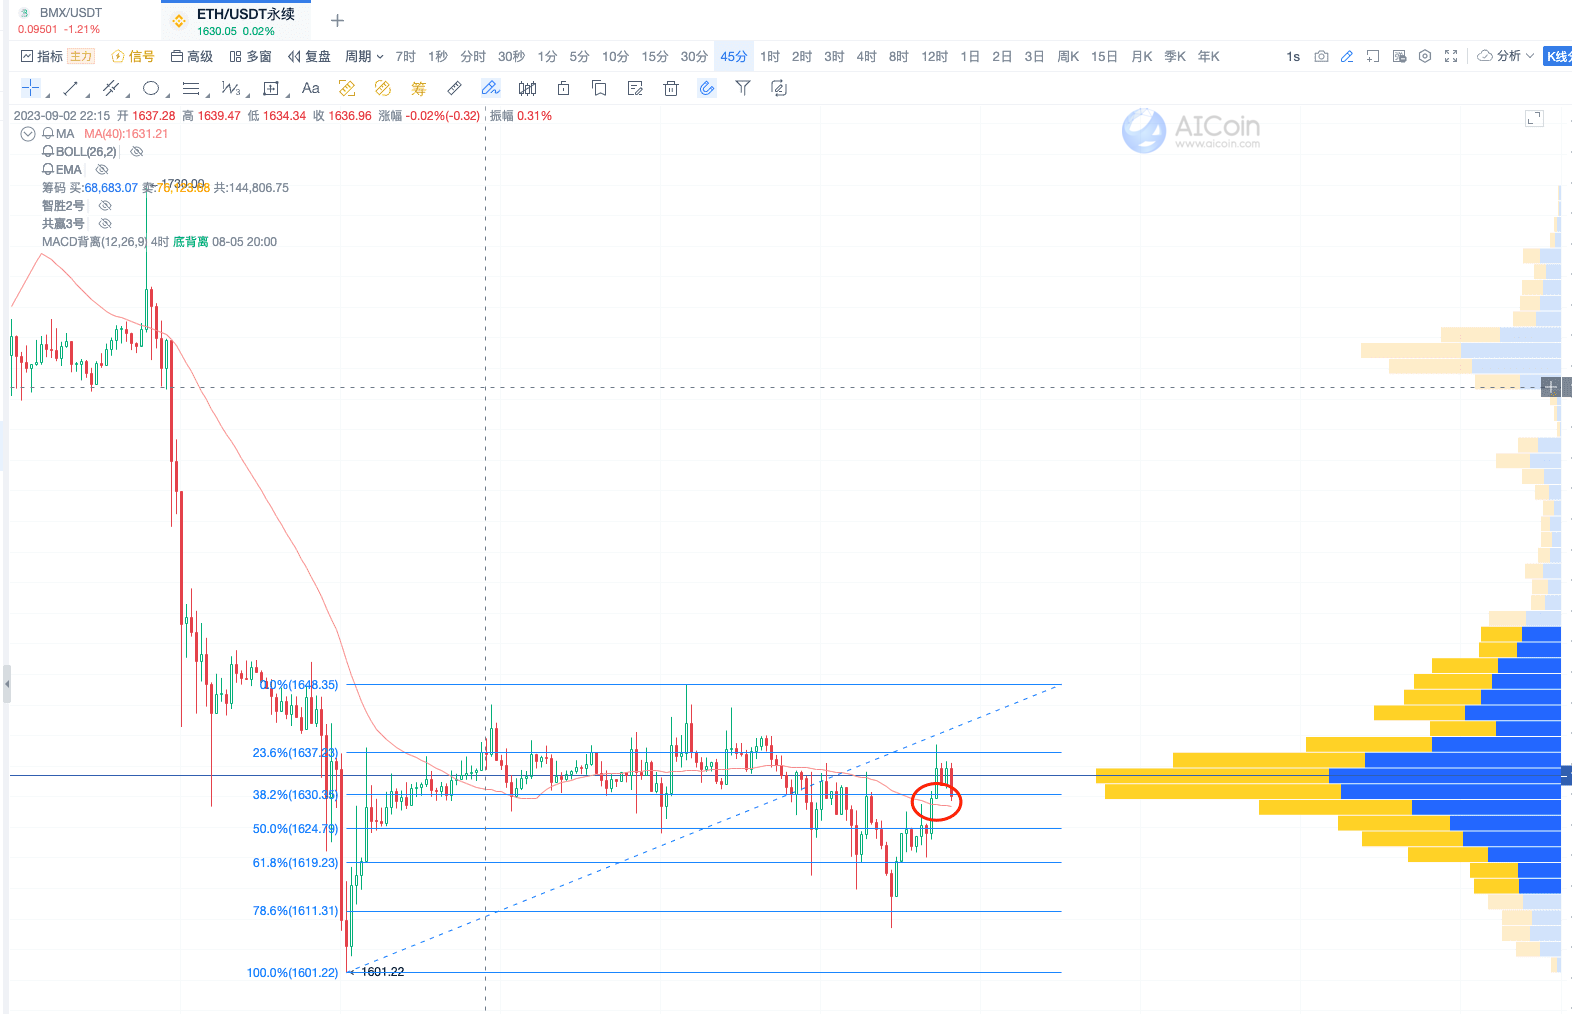1572x1014 pixels.
Task: Click the price axis plus marker
Action: point(1551,387)
